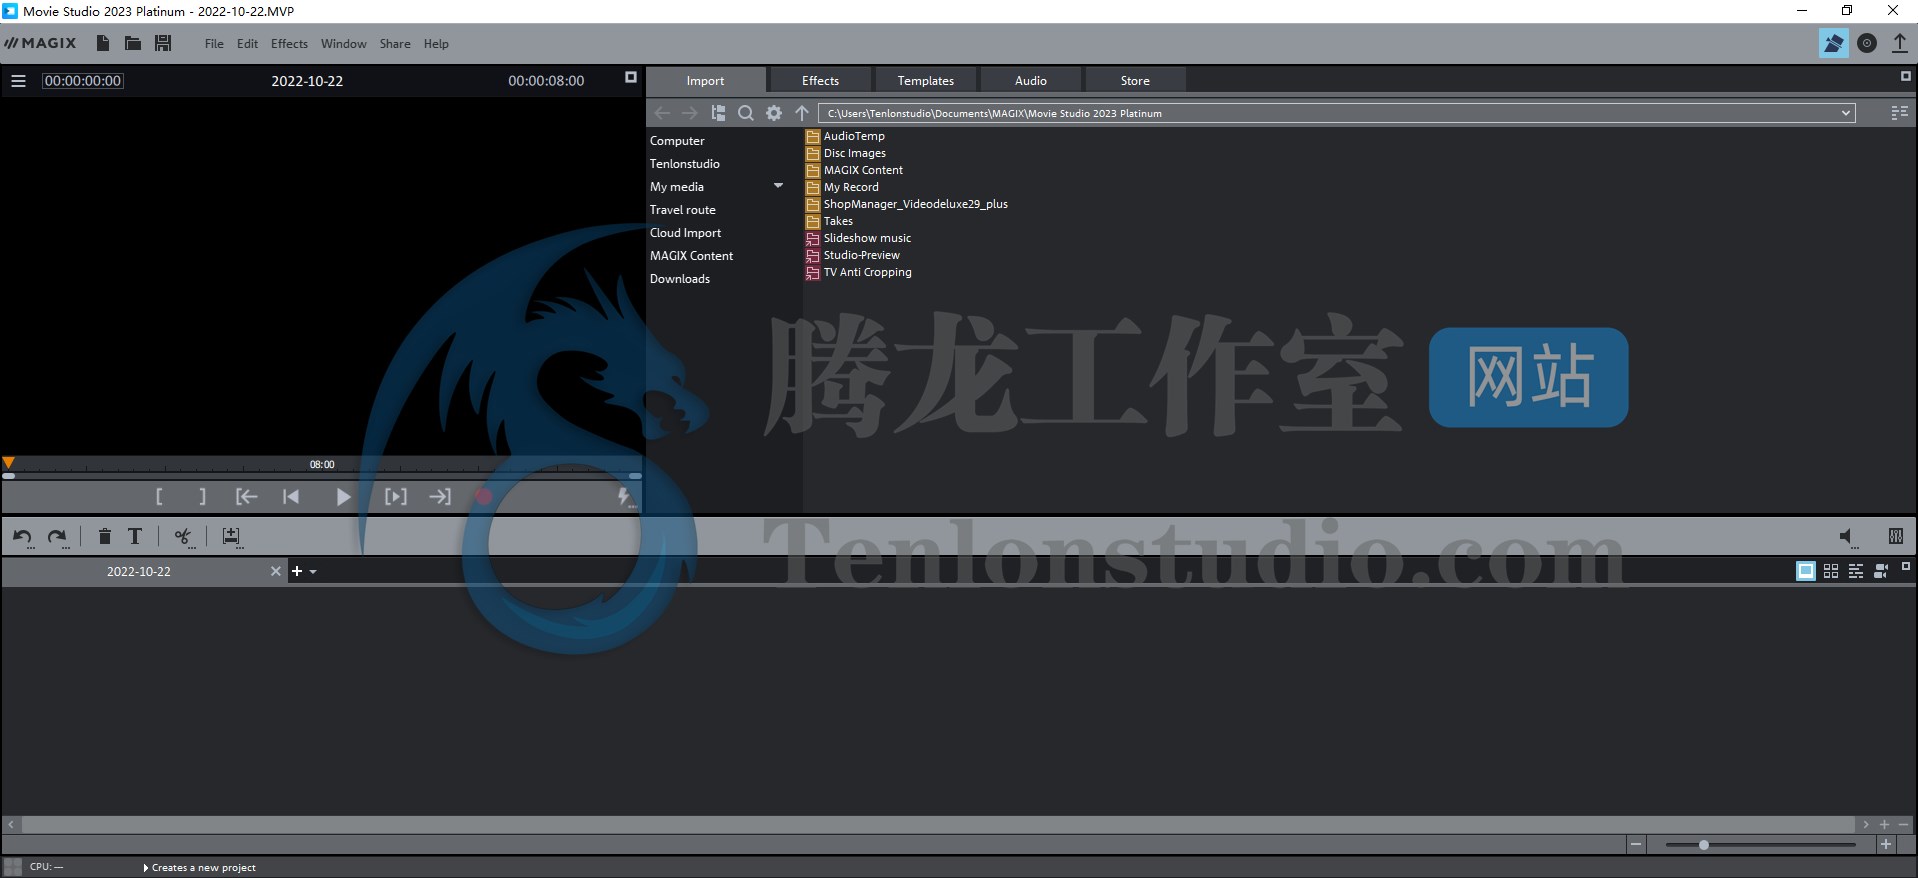Open a project with the folder icon
This screenshot has height=878, width=1918.
coord(132,43)
